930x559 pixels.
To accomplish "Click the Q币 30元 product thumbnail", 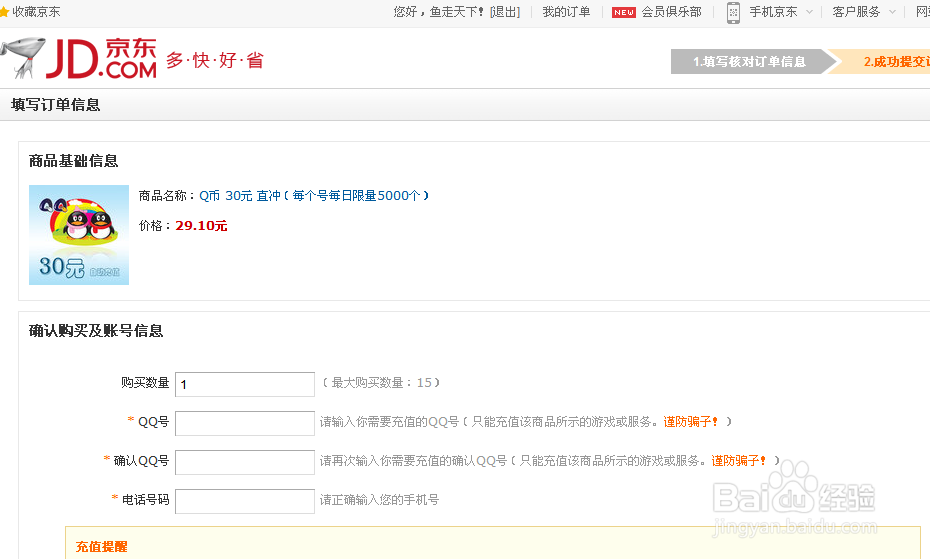I will point(79,235).
